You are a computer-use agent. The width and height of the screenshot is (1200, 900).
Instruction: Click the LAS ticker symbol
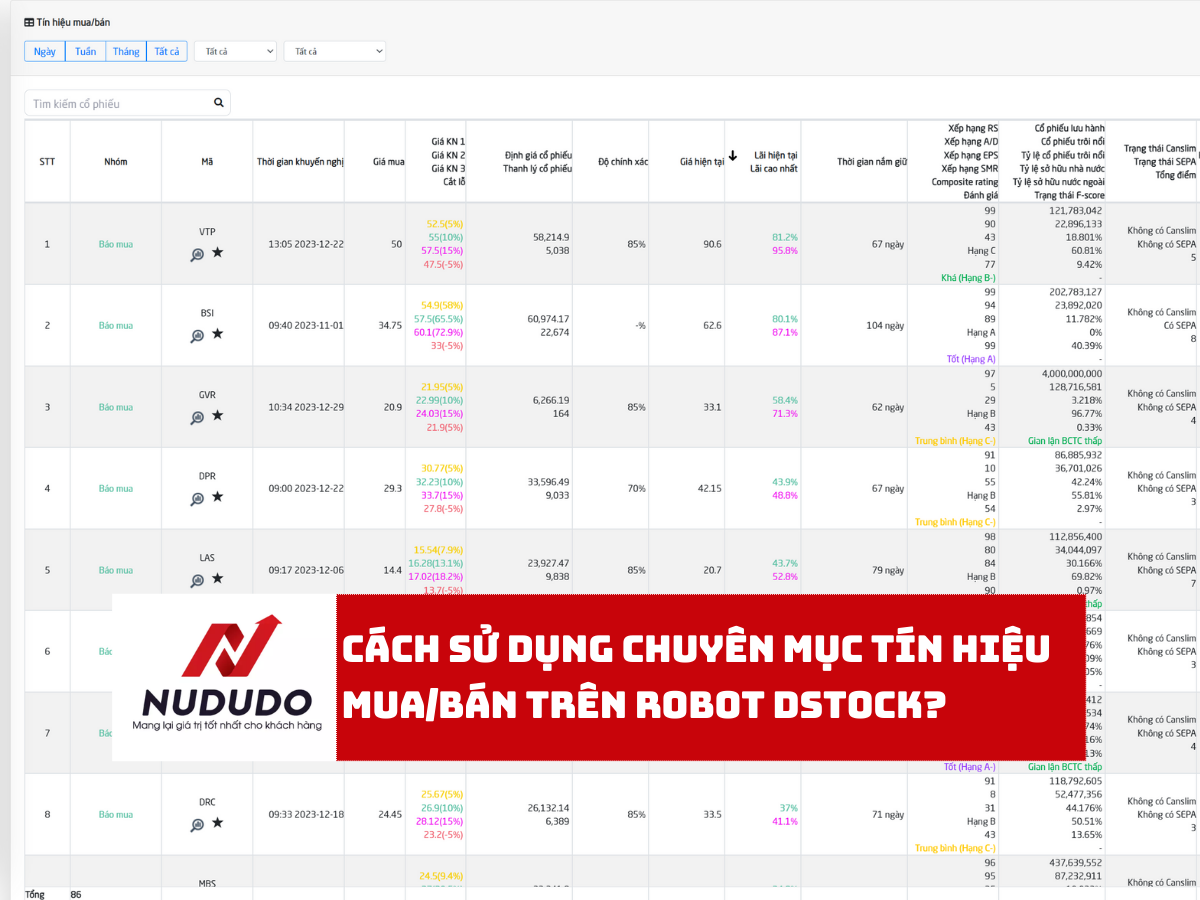tap(207, 557)
